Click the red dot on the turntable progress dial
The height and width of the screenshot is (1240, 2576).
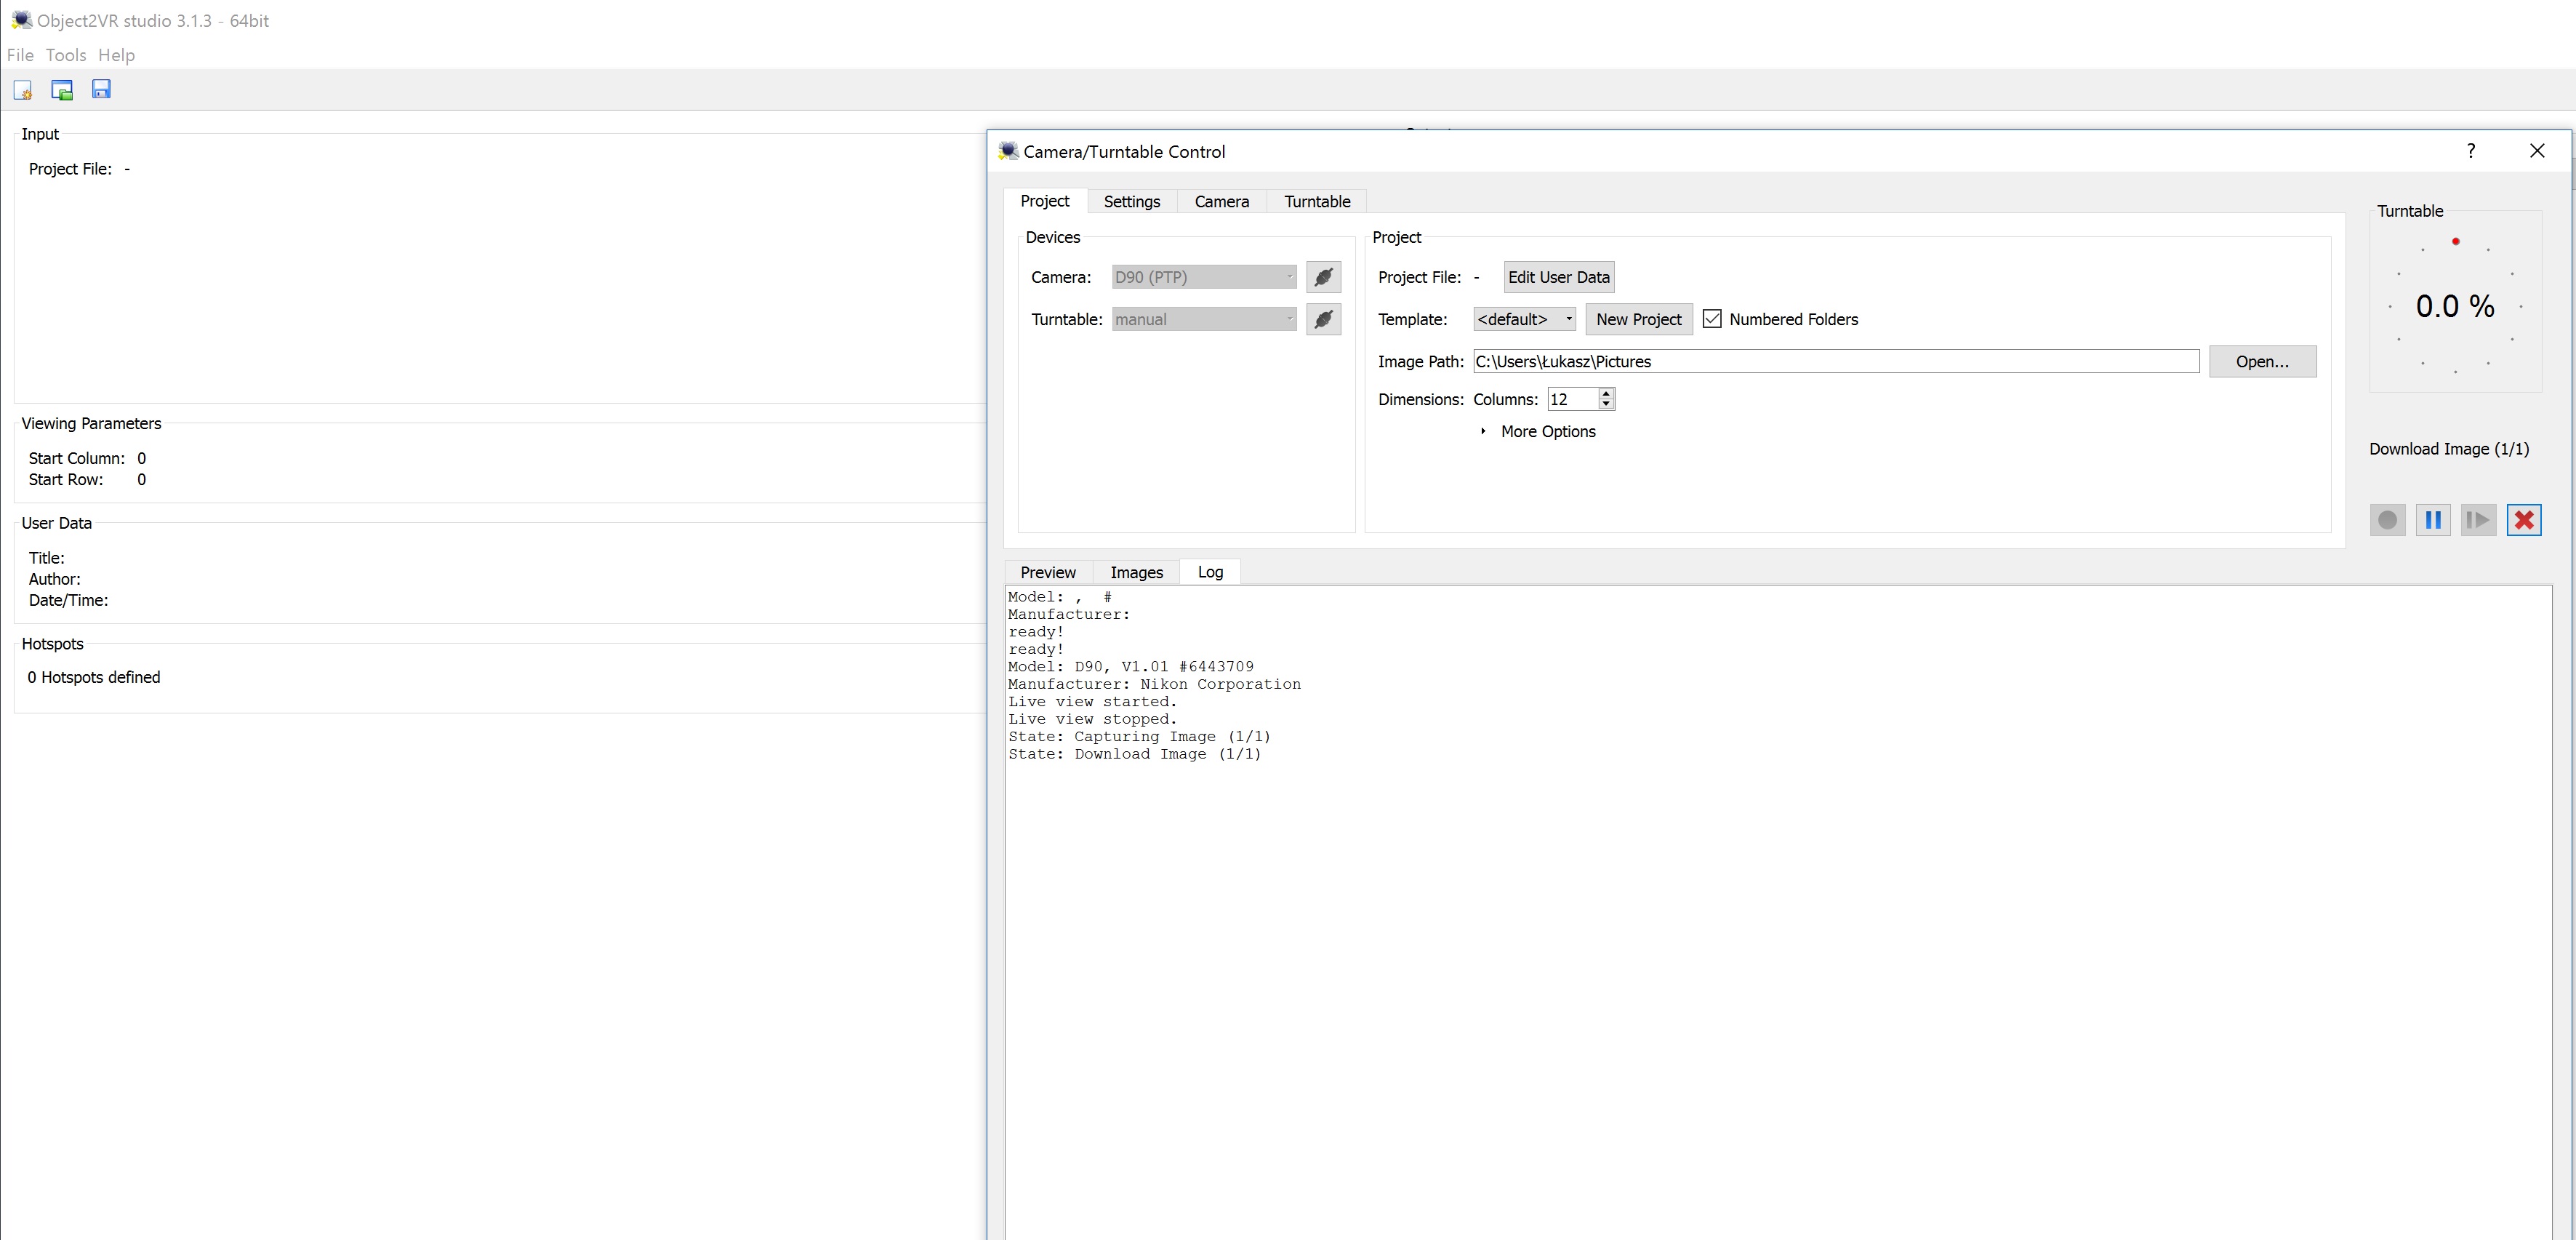tap(2455, 241)
